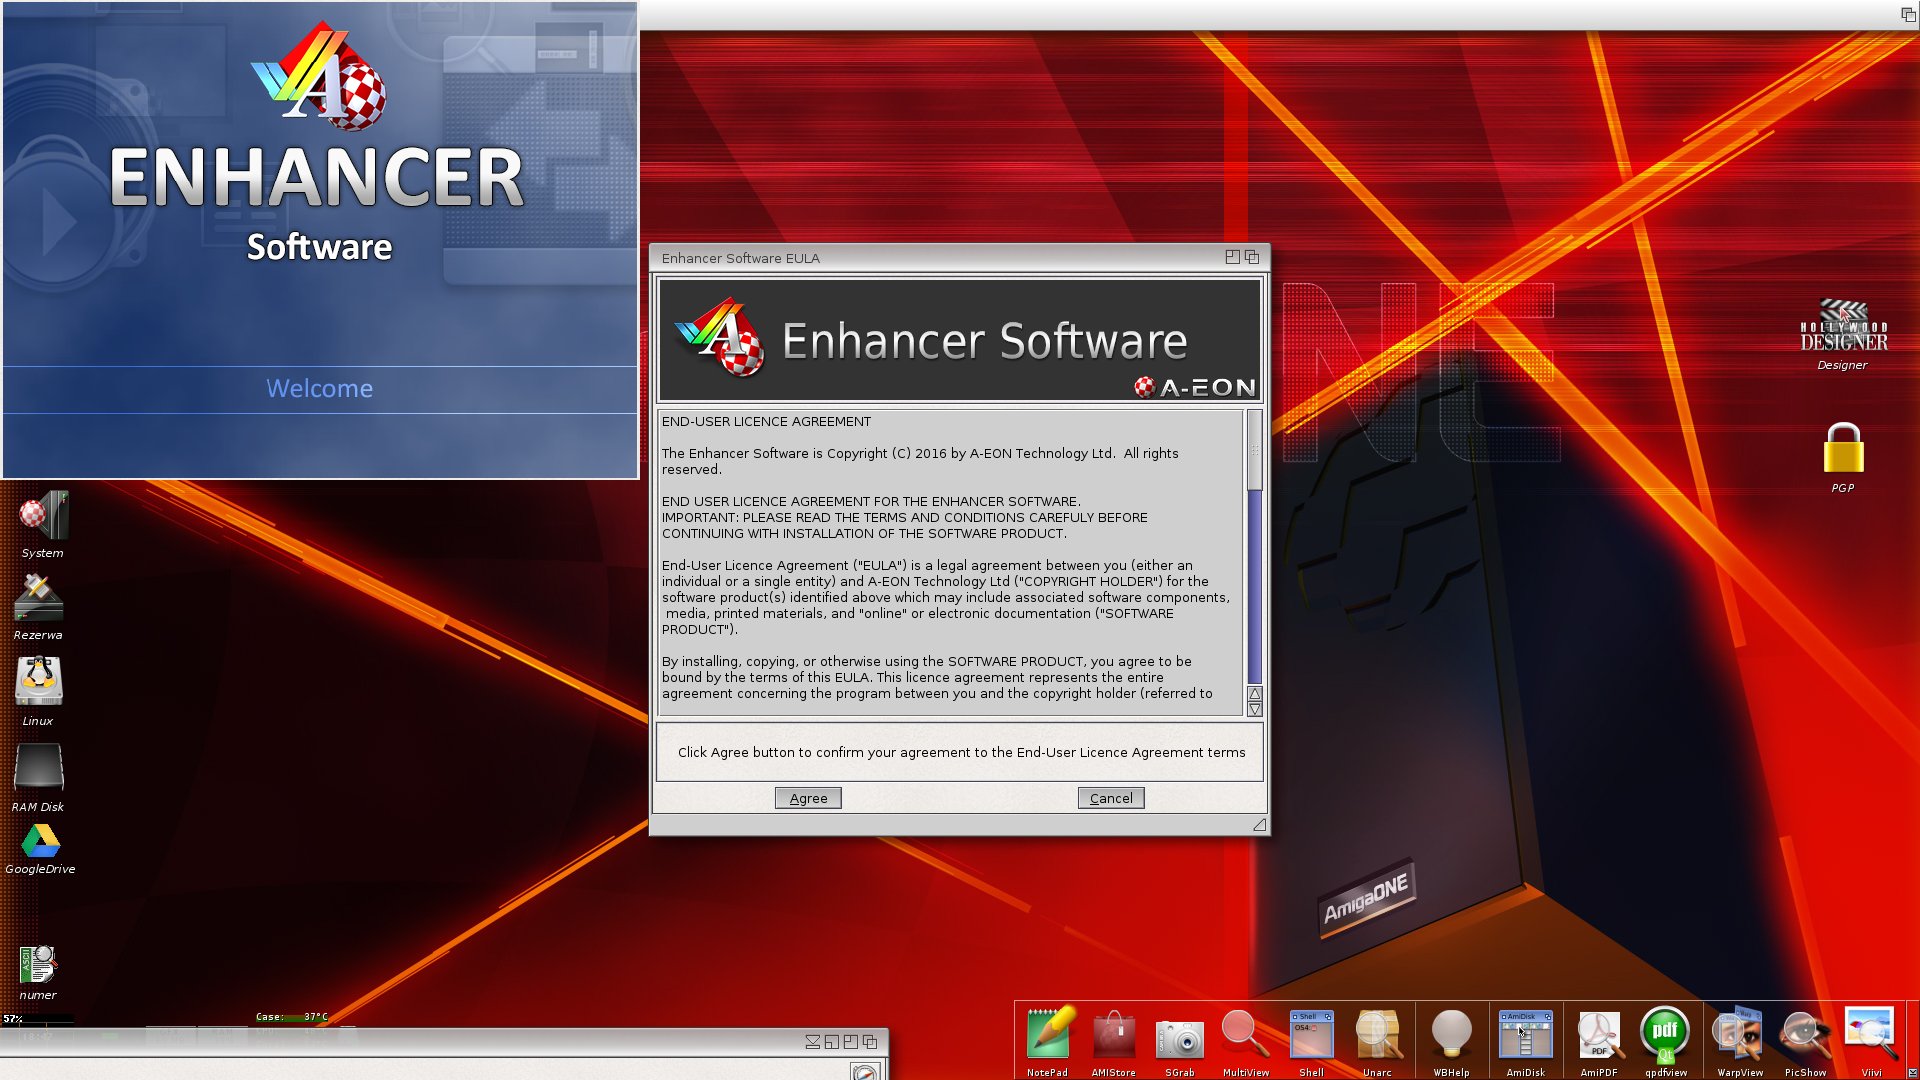
Task: Open the GoogleDrive desktop icon
Action: coord(40,850)
